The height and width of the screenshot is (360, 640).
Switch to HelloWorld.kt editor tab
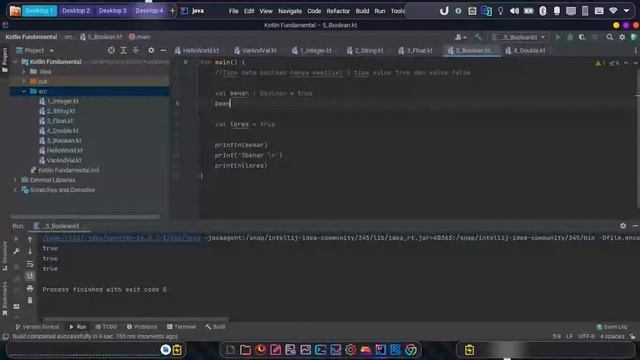click(197, 51)
